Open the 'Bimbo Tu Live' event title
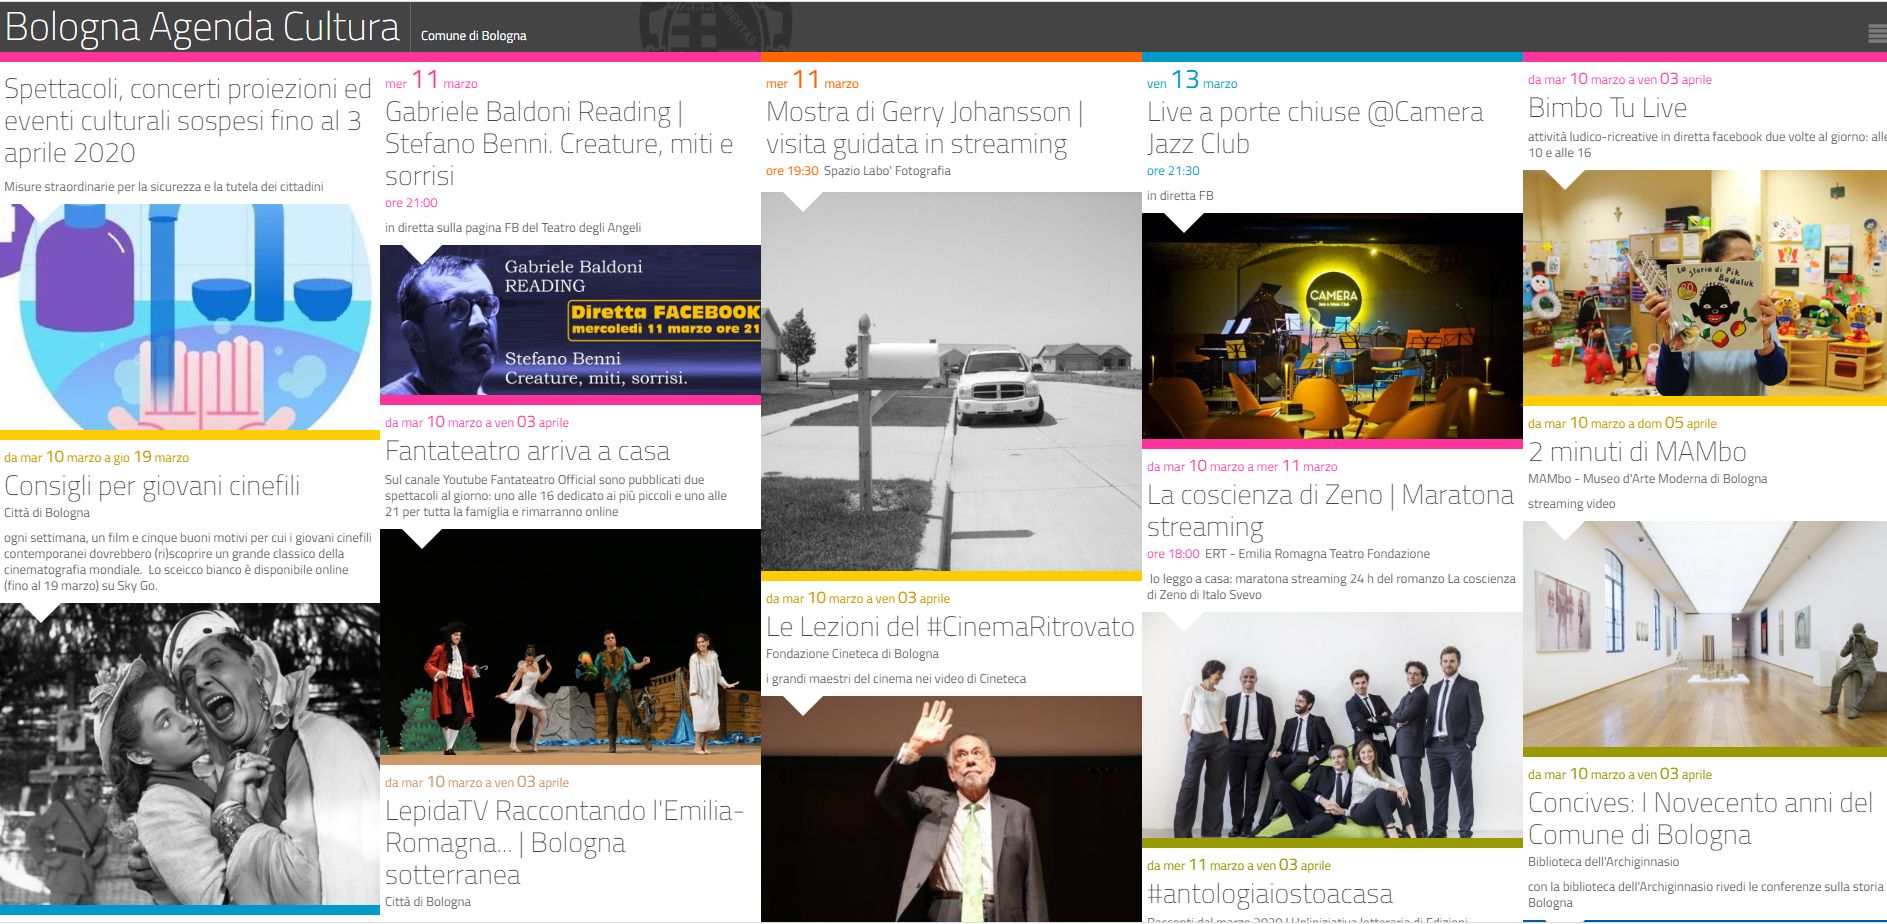 [x=1607, y=108]
